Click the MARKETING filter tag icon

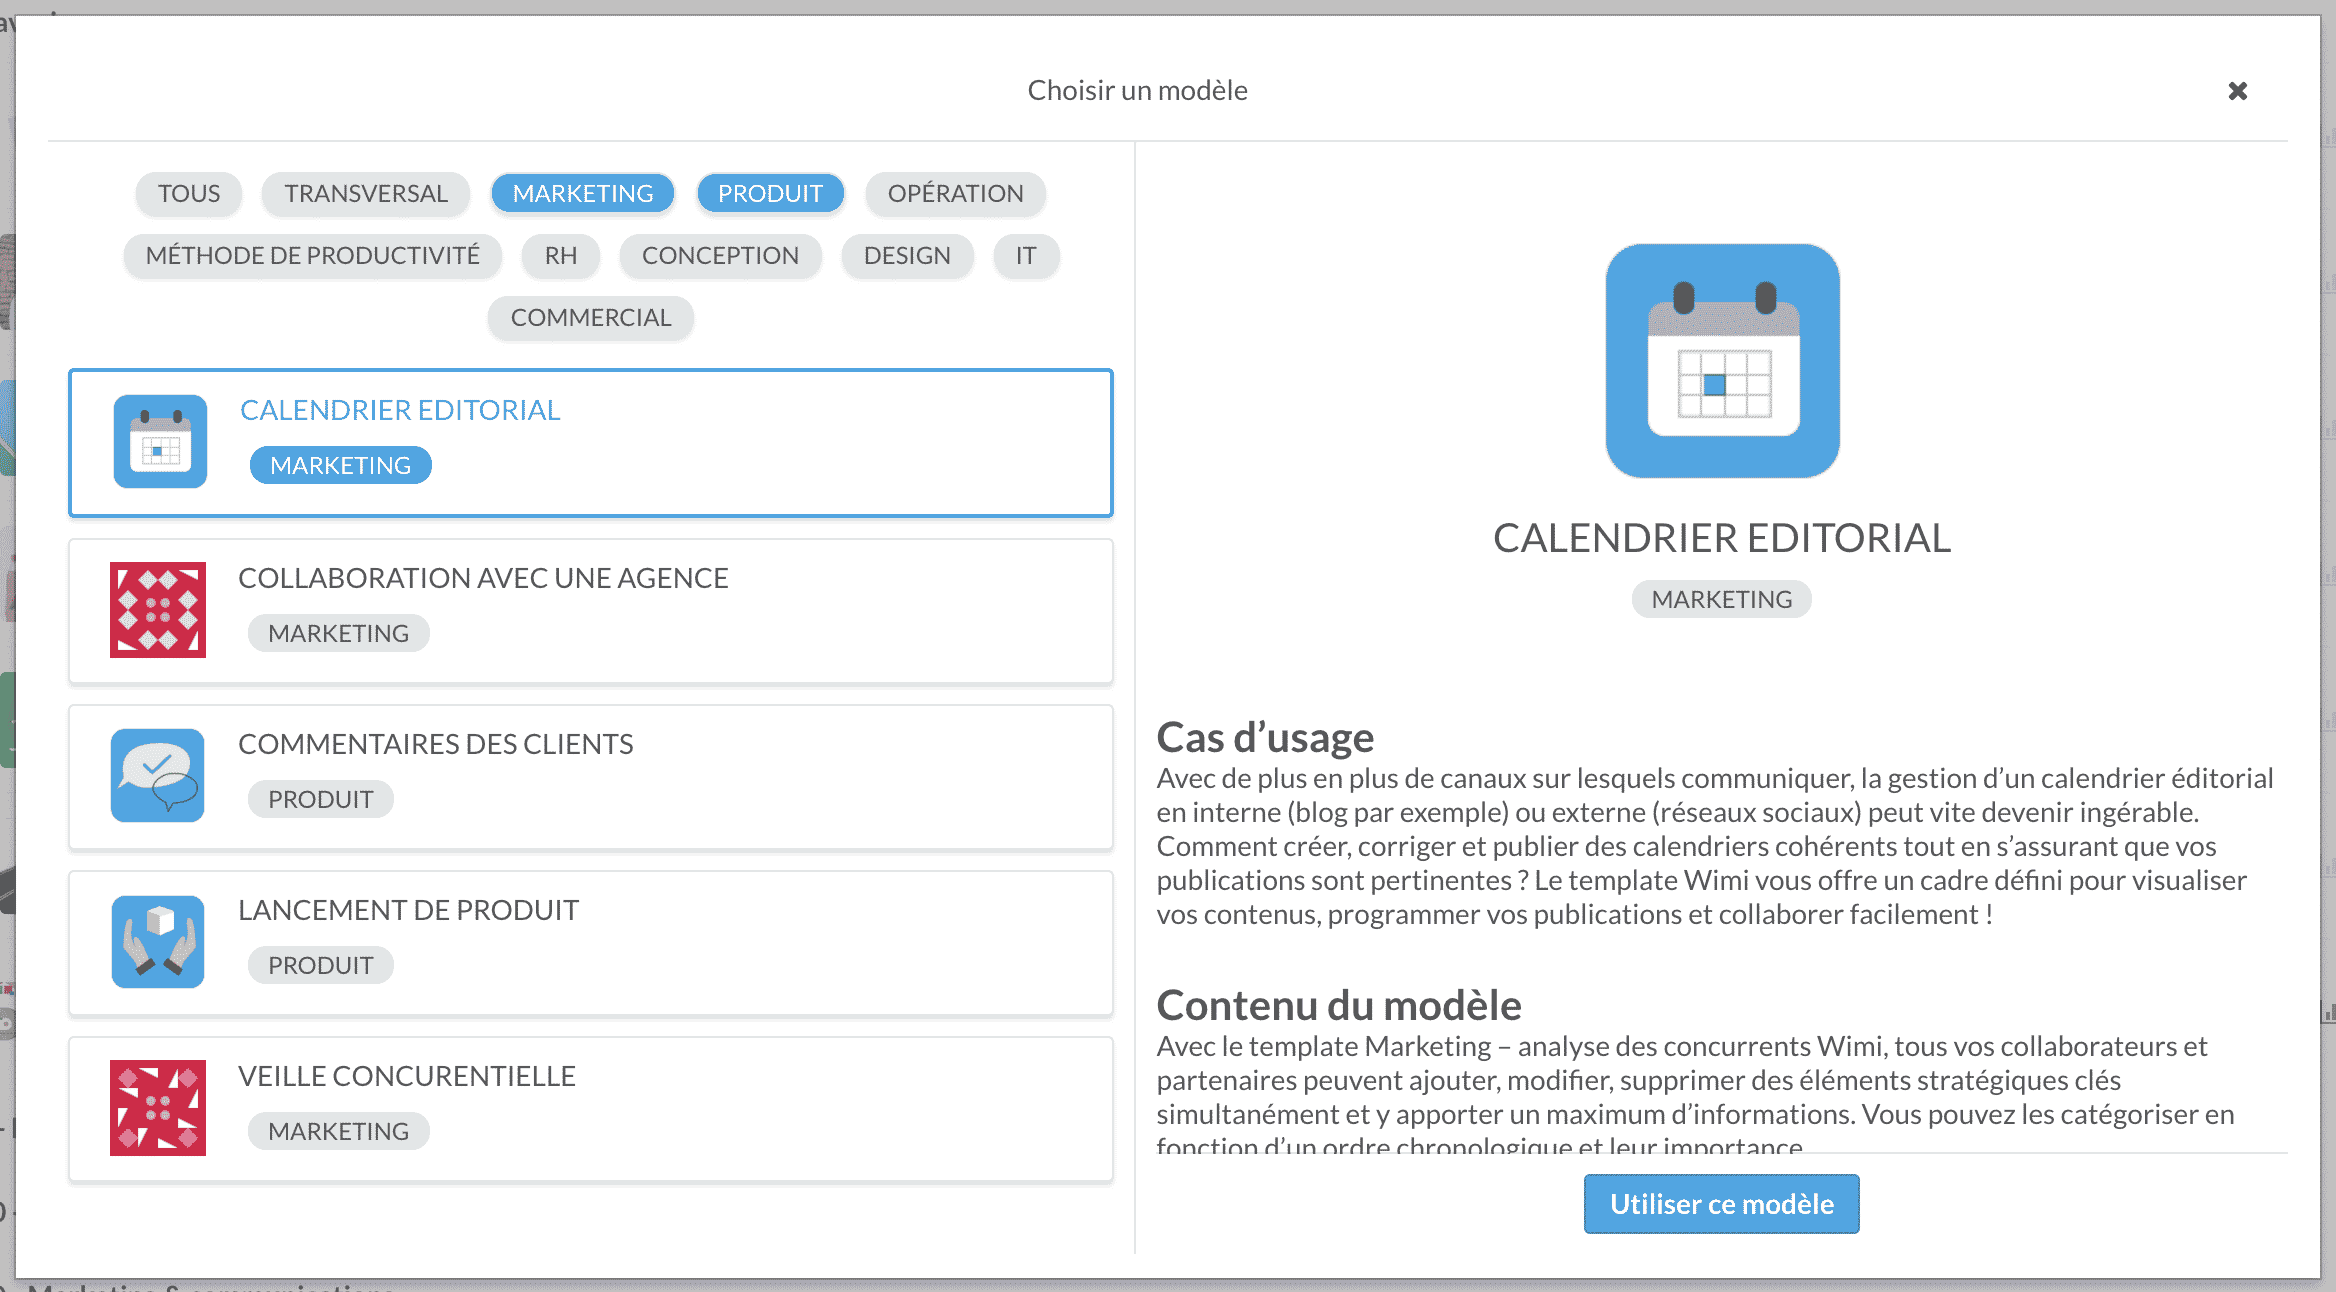coord(582,193)
